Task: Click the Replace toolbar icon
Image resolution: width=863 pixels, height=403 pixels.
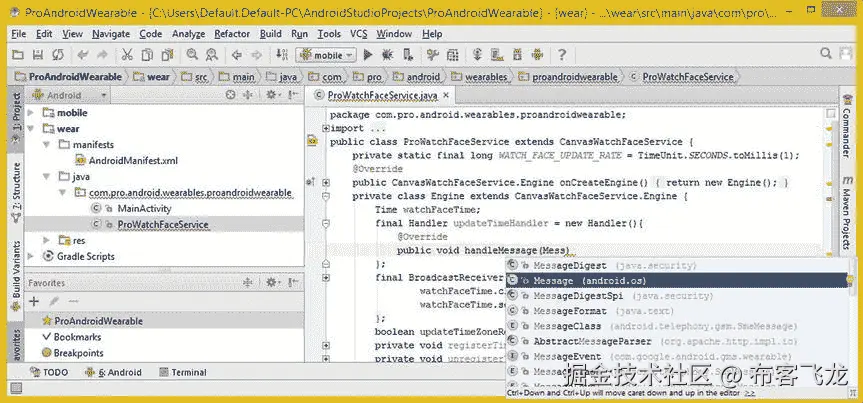Action: pyautogui.click(x=211, y=55)
